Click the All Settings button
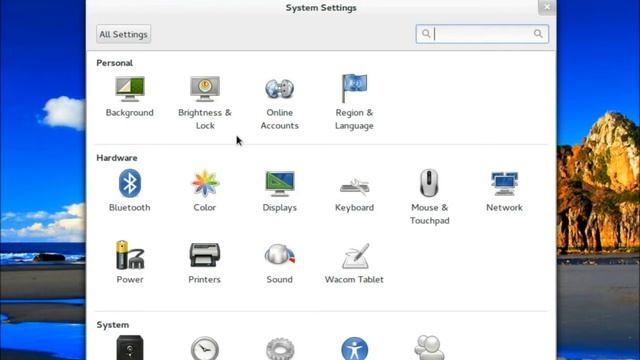 pyautogui.click(x=124, y=34)
